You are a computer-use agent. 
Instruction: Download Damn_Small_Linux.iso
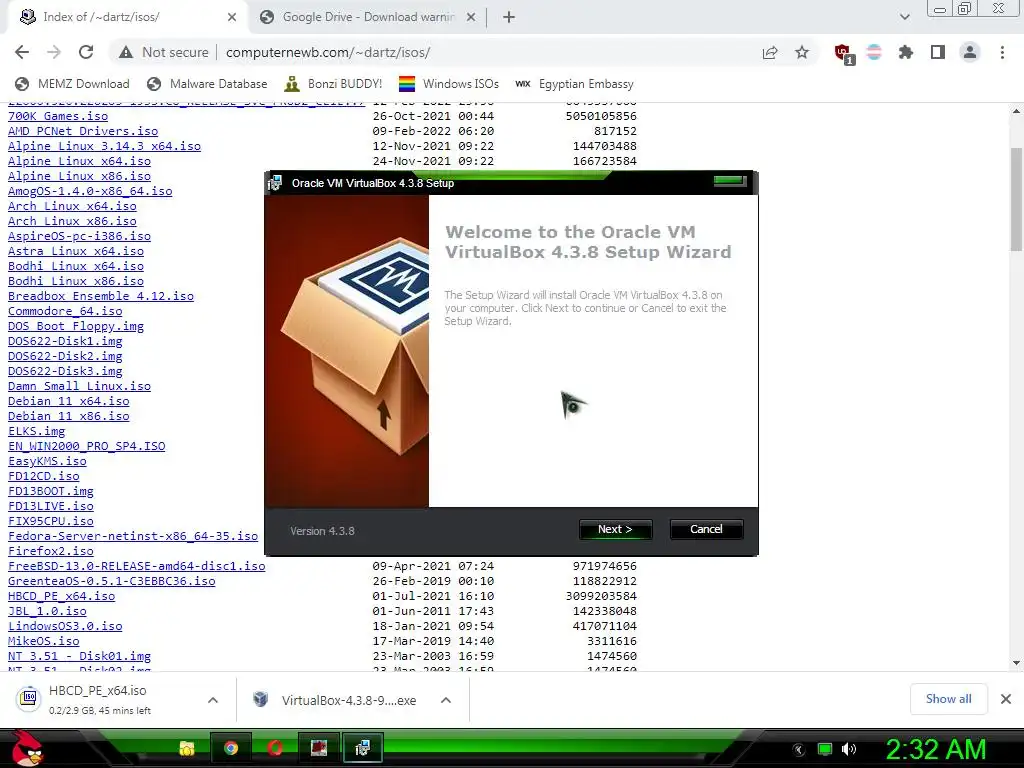tap(79, 387)
